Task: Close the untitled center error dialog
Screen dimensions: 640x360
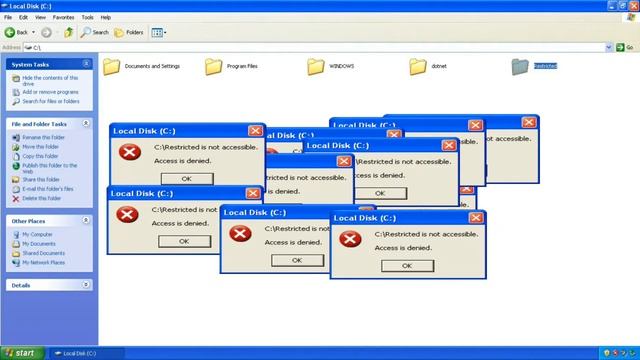Action: click(x=344, y=161)
